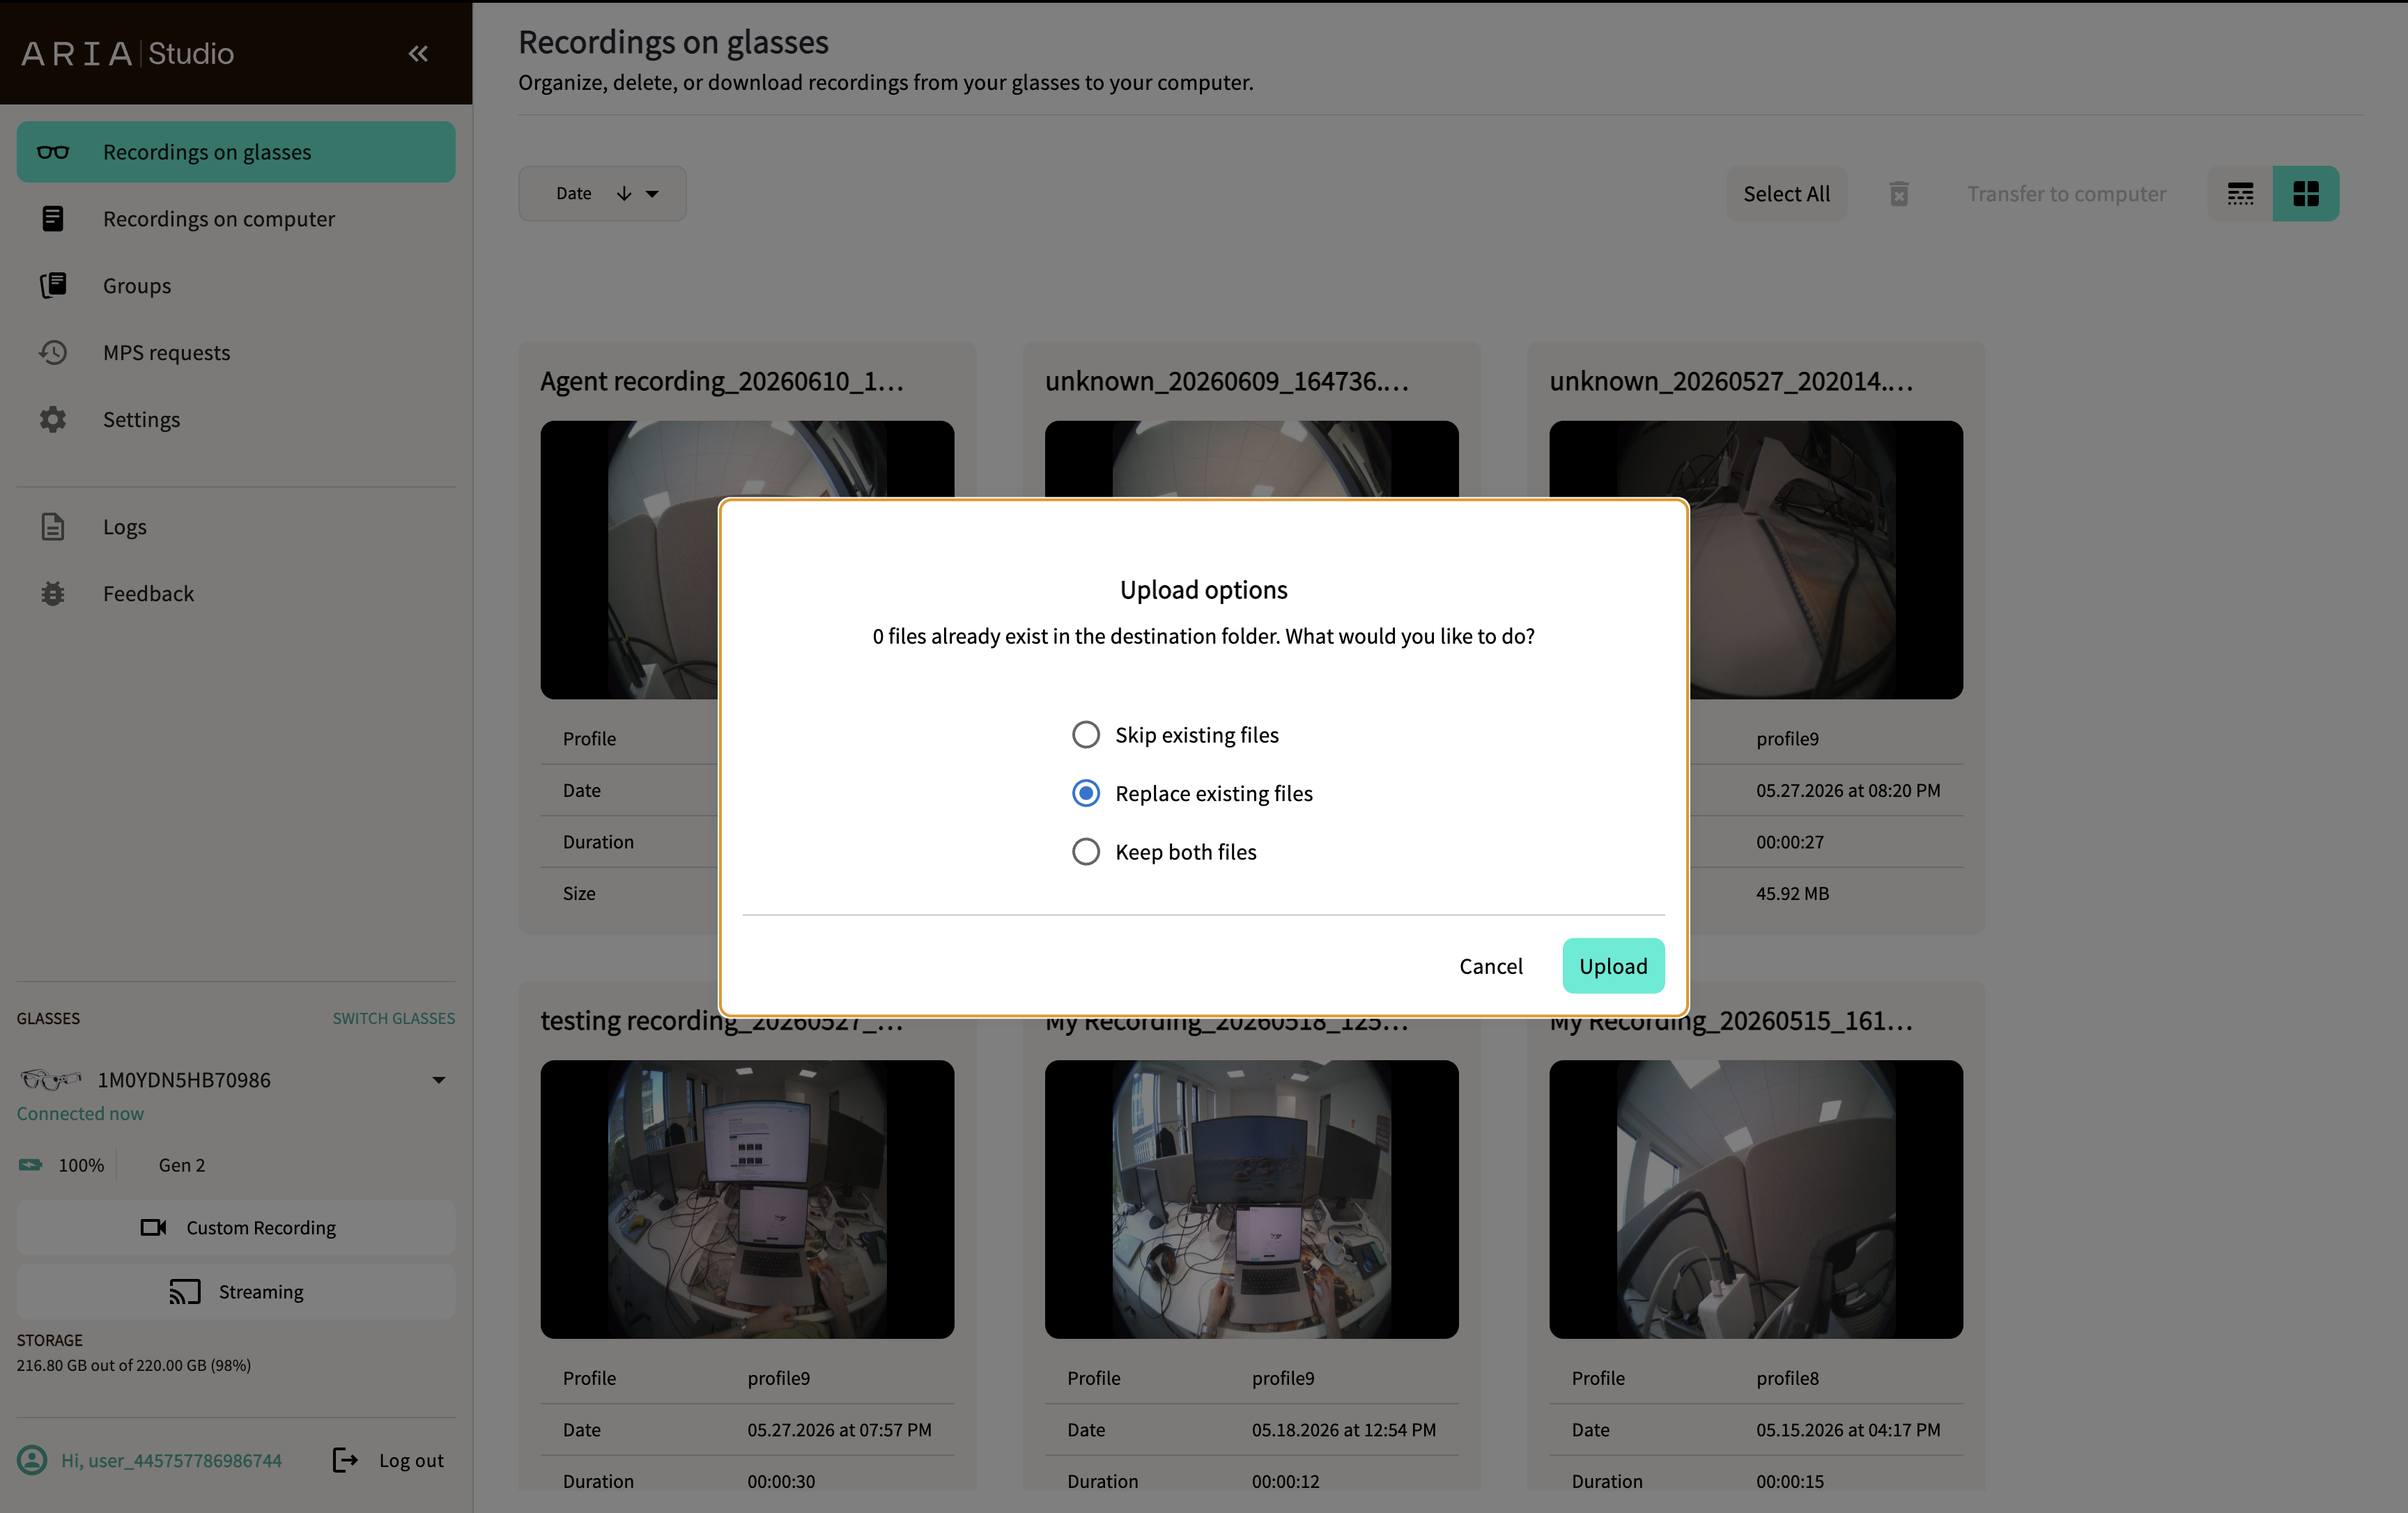Open the Date sort dropdown
The image size is (2408, 1513).
[602, 193]
